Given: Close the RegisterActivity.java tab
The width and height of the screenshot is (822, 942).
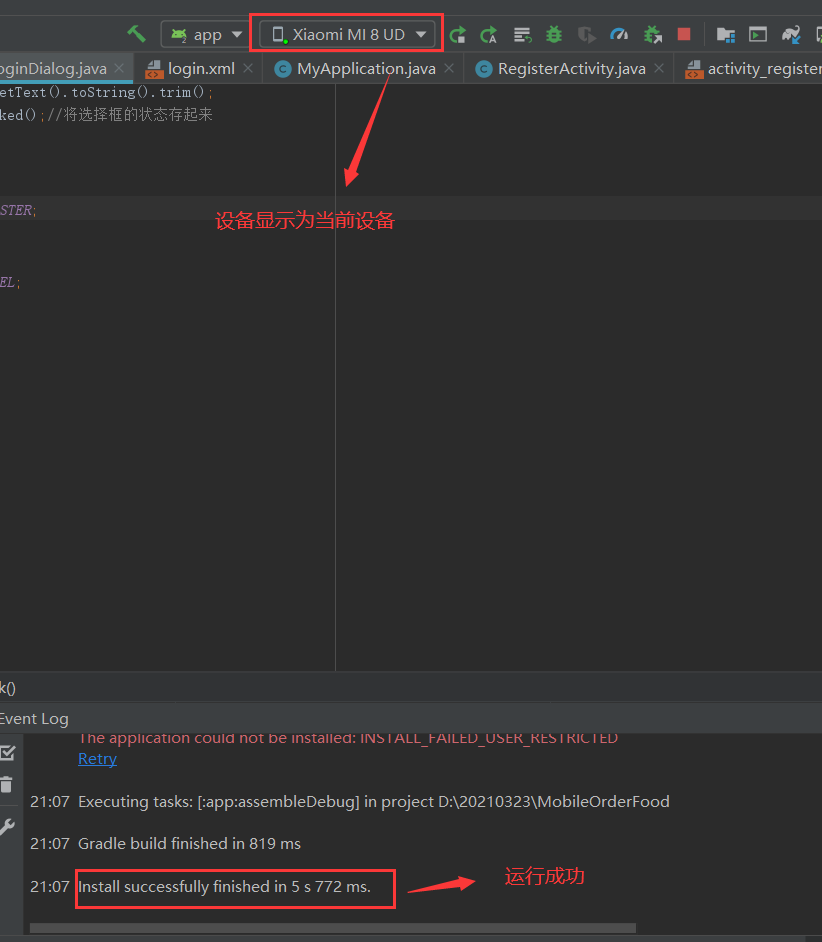Looking at the screenshot, I should coord(657,69).
